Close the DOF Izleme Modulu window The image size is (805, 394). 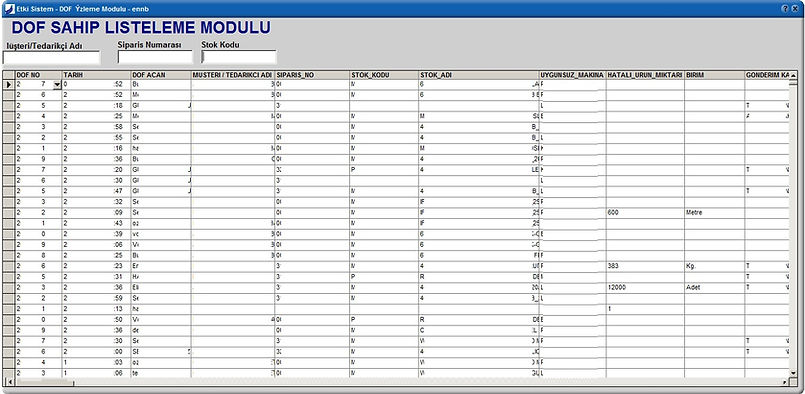point(795,9)
